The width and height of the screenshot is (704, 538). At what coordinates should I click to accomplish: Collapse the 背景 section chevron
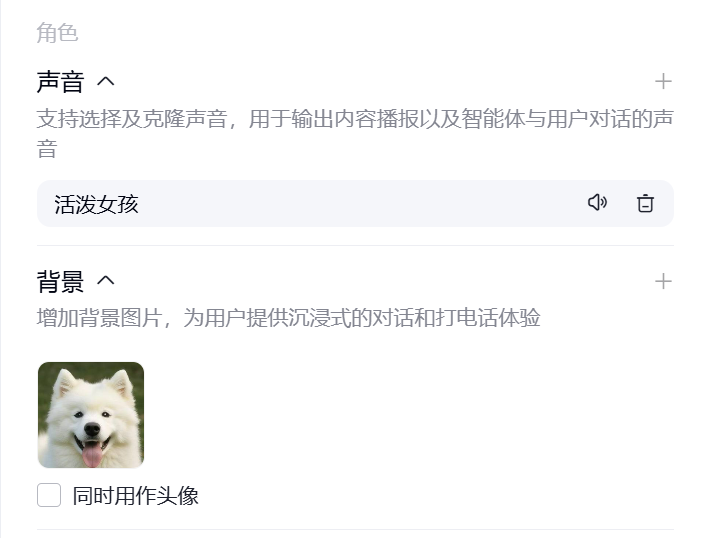[x=106, y=281]
